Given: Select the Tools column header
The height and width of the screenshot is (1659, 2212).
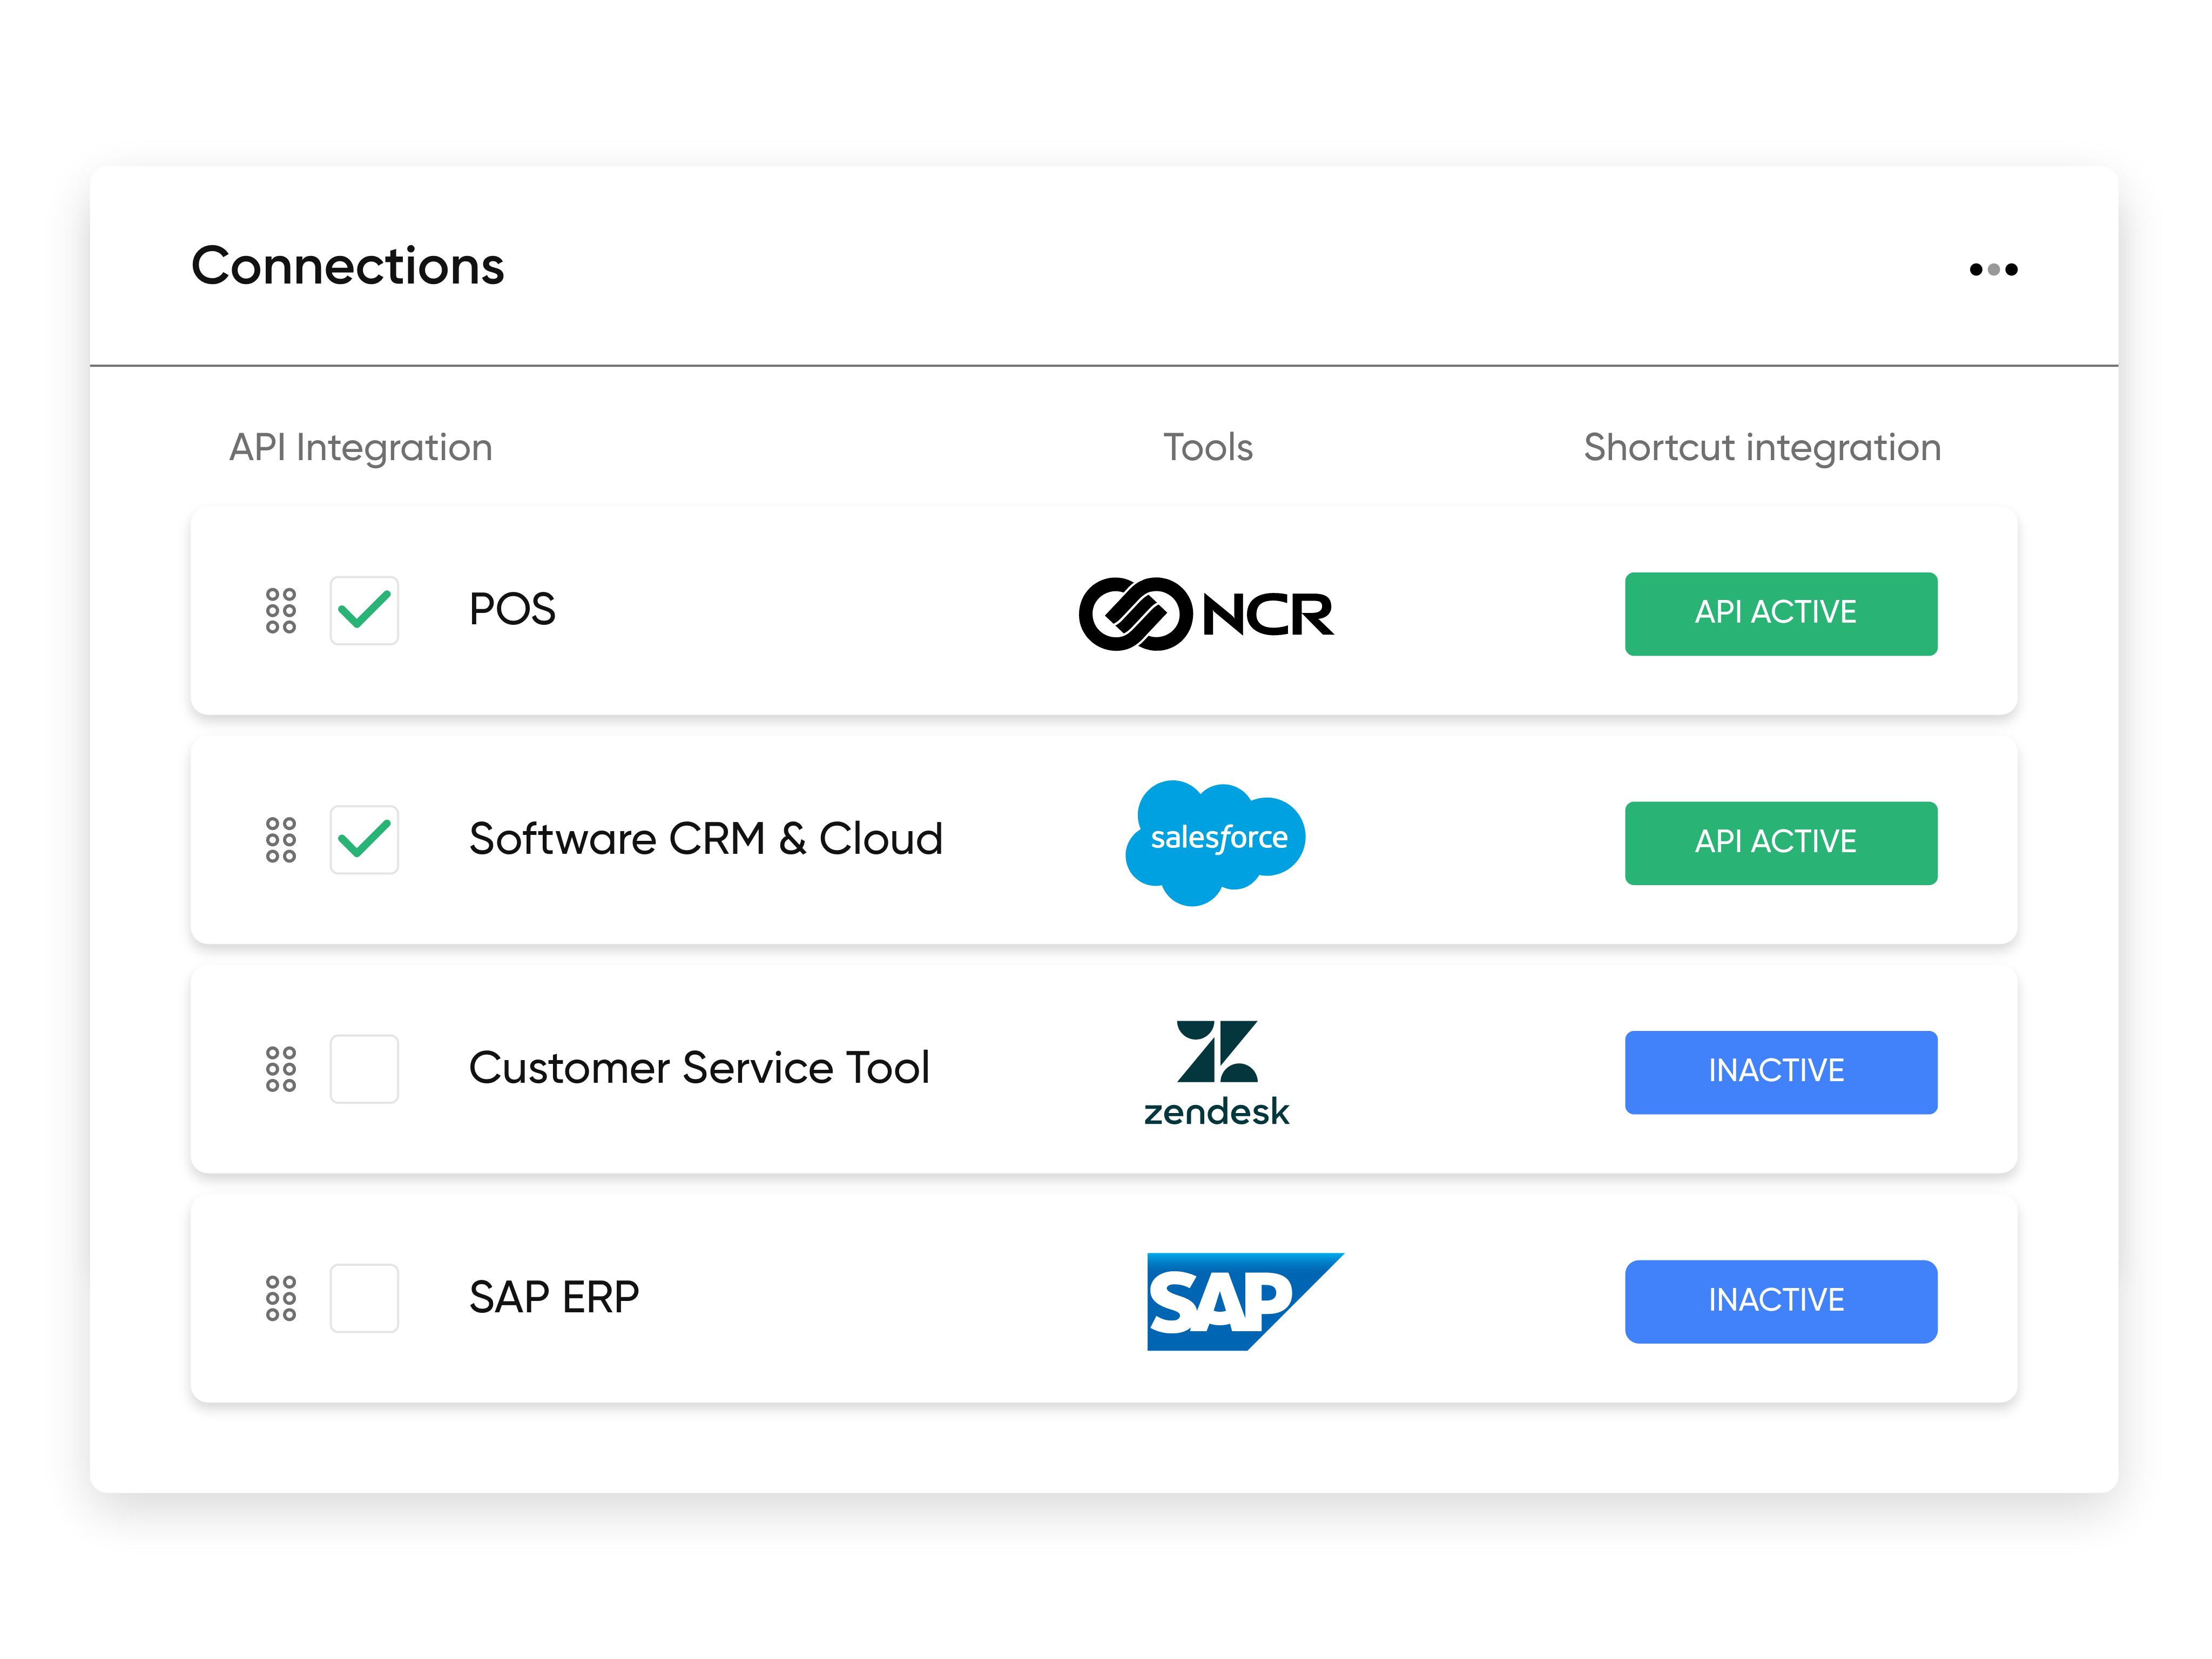Looking at the screenshot, I should pyautogui.click(x=1207, y=448).
